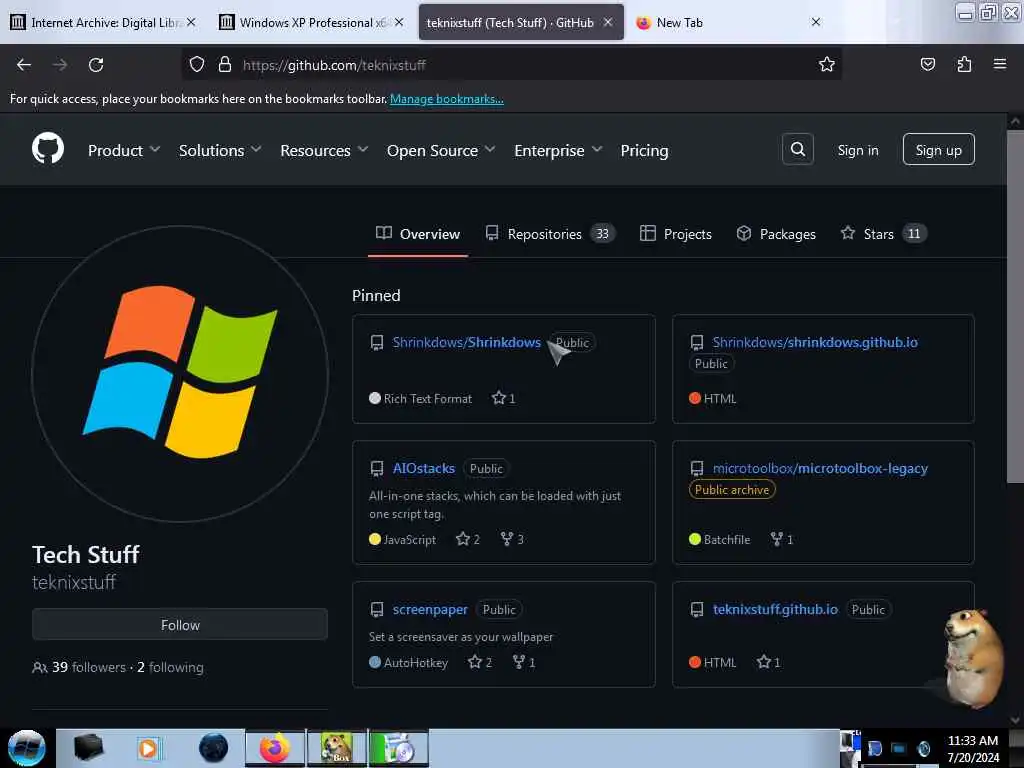
Task: Open the Overview profile tab
Action: click(x=418, y=234)
